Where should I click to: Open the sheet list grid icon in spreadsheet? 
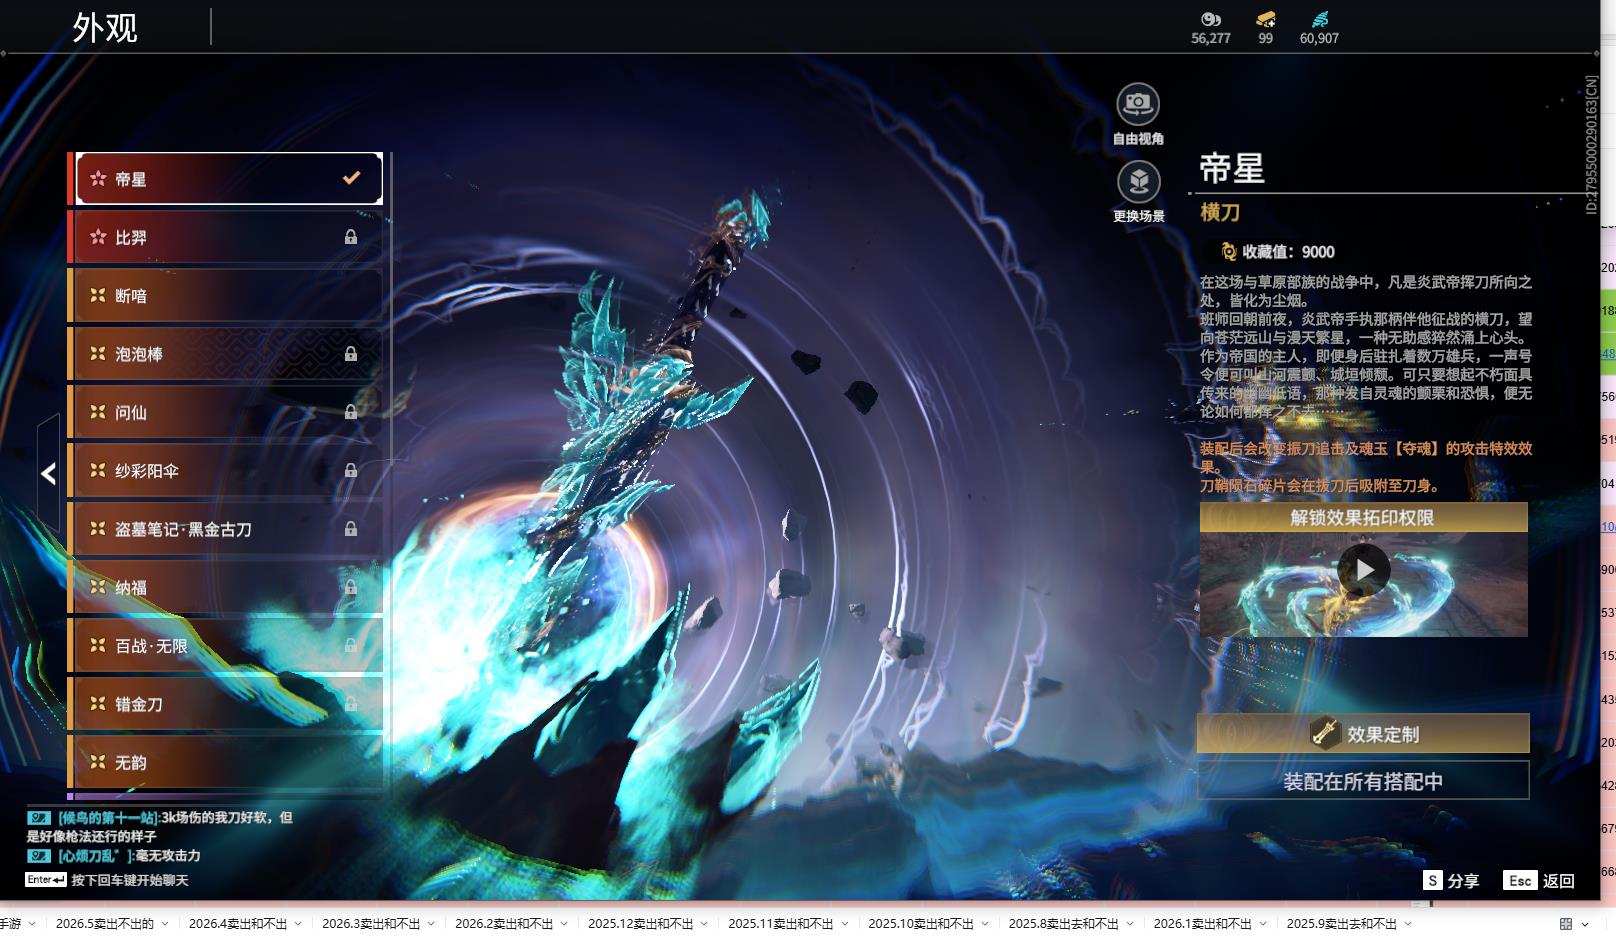click(x=1566, y=924)
